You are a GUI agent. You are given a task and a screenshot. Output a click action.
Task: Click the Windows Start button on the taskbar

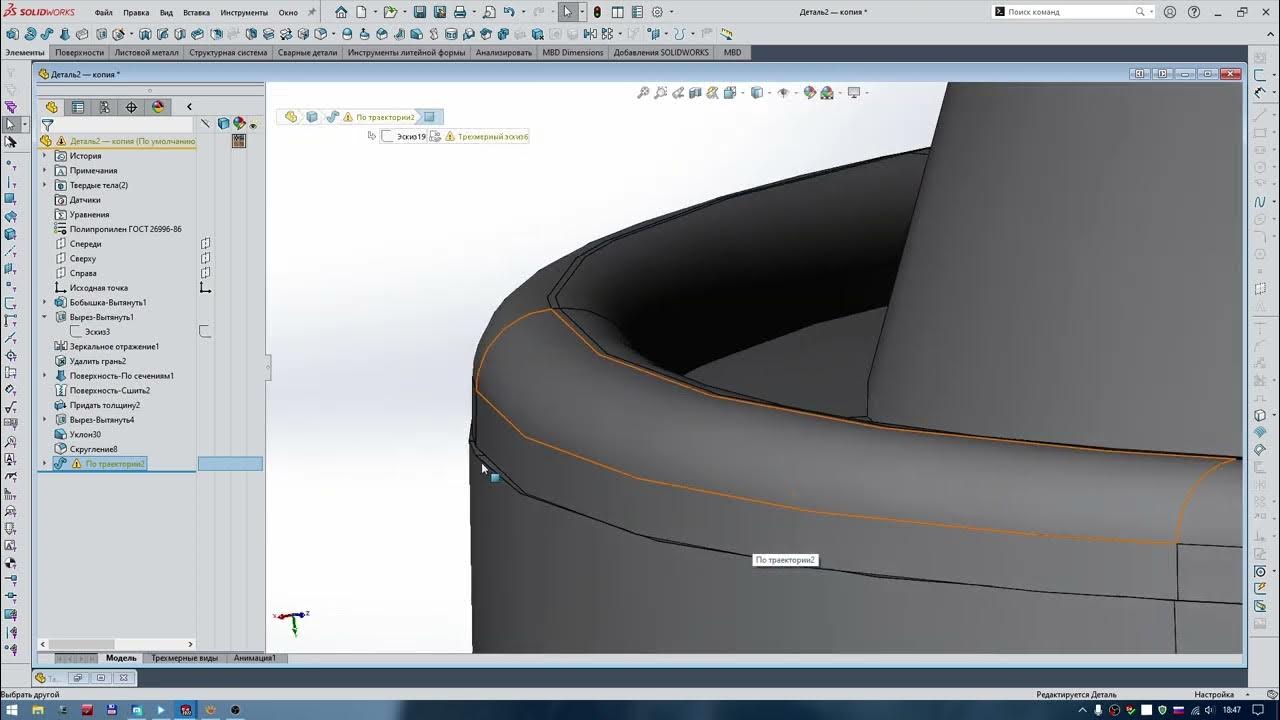(x=12, y=710)
